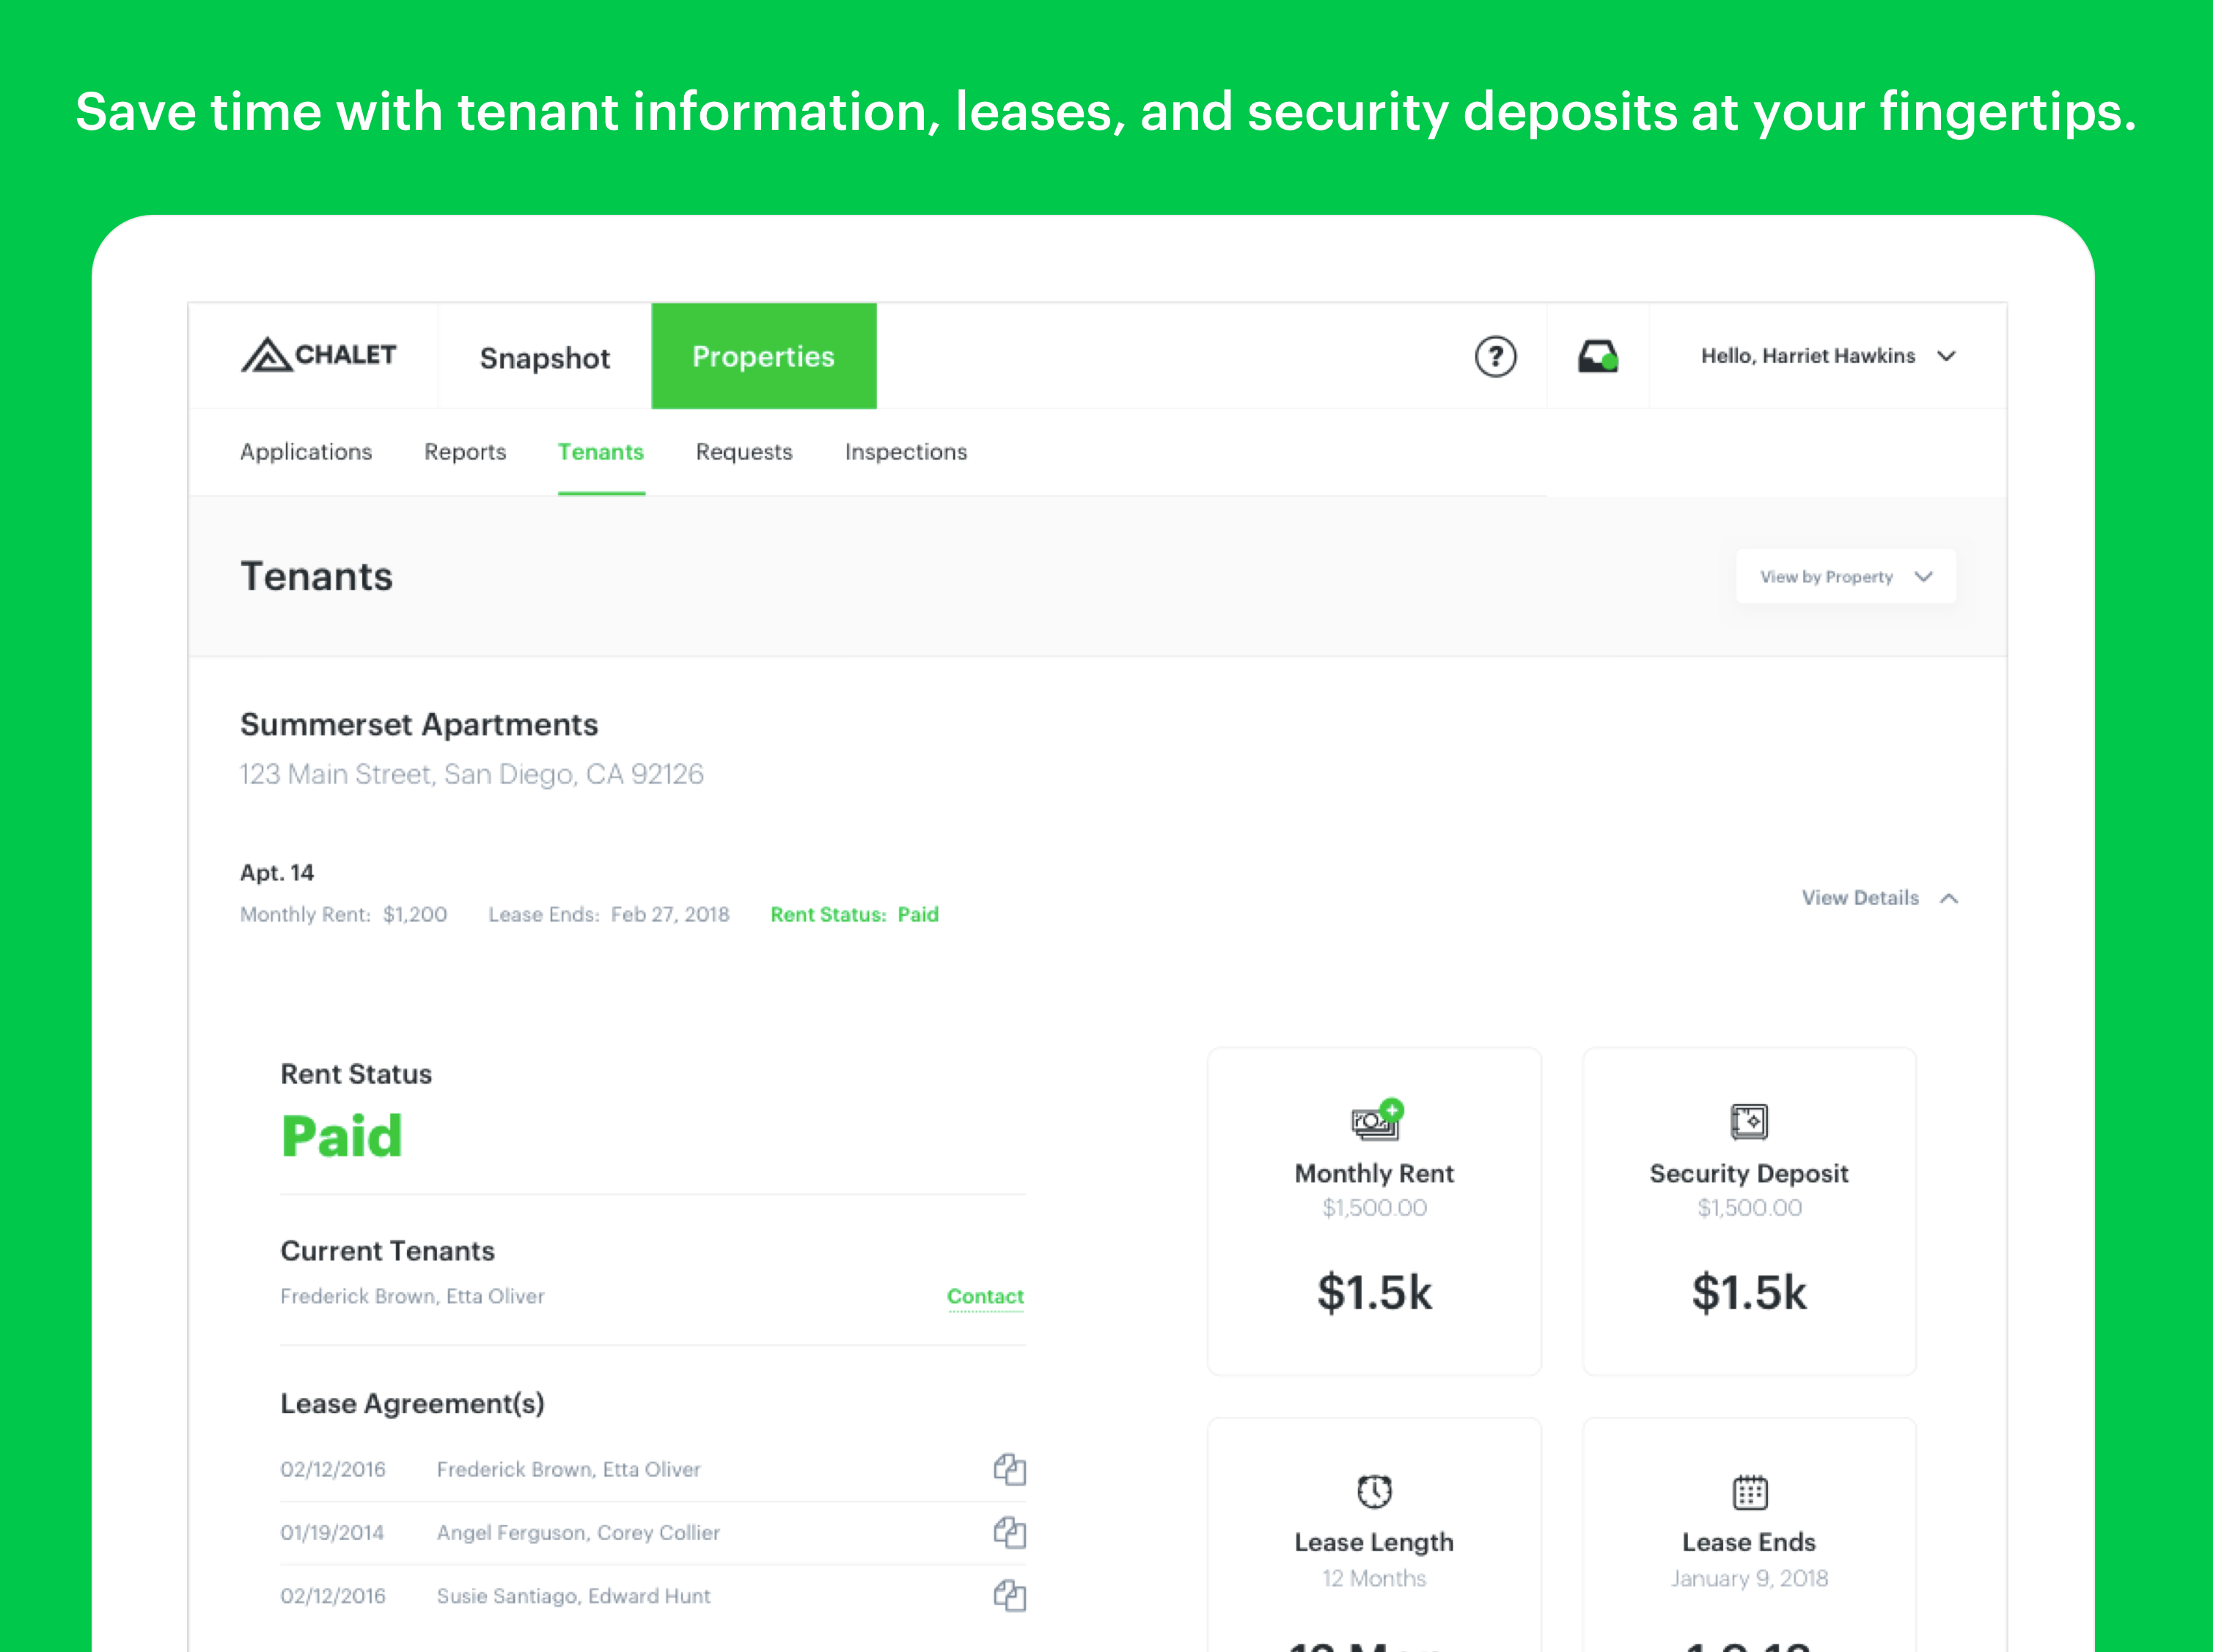Open Angel Ferguson, Corey Collier lease document icon
The height and width of the screenshot is (1652, 2213).
click(x=1009, y=1531)
